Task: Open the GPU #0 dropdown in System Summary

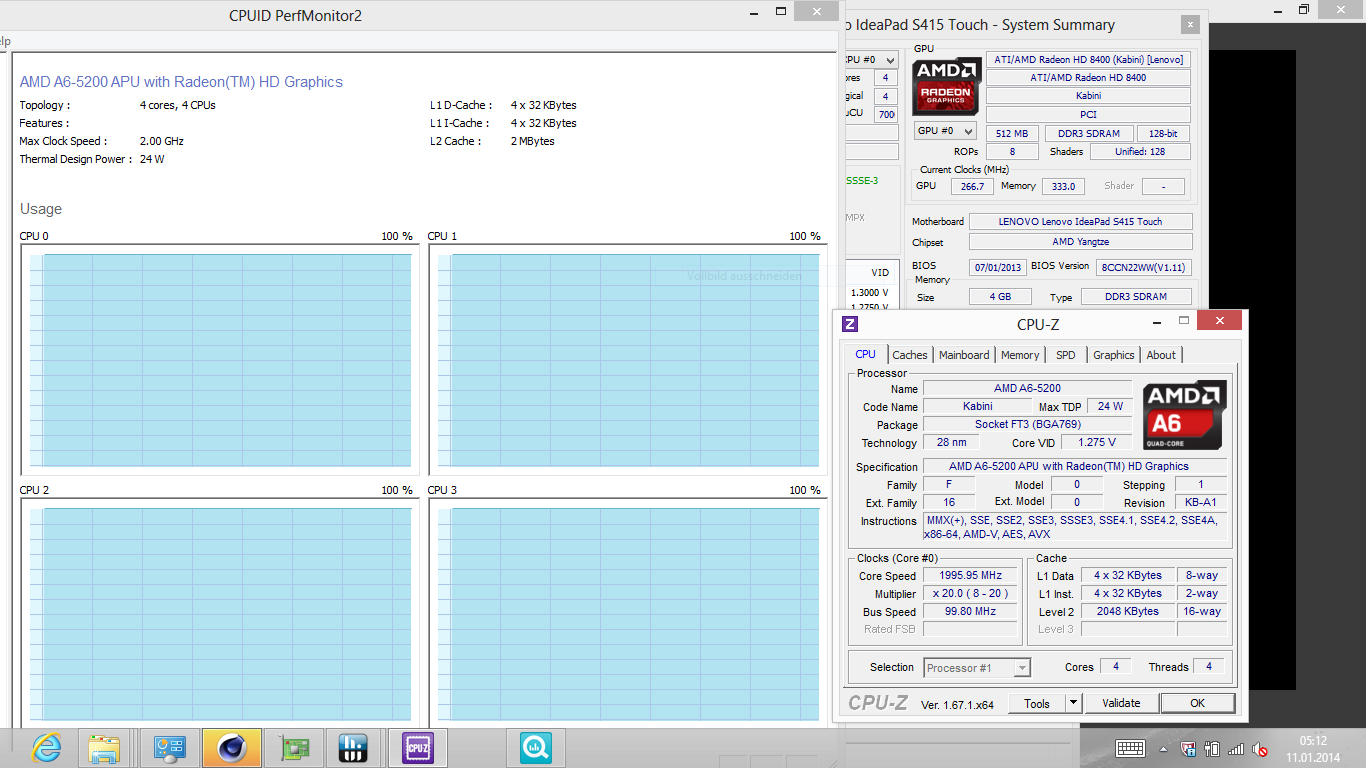Action: click(x=946, y=131)
